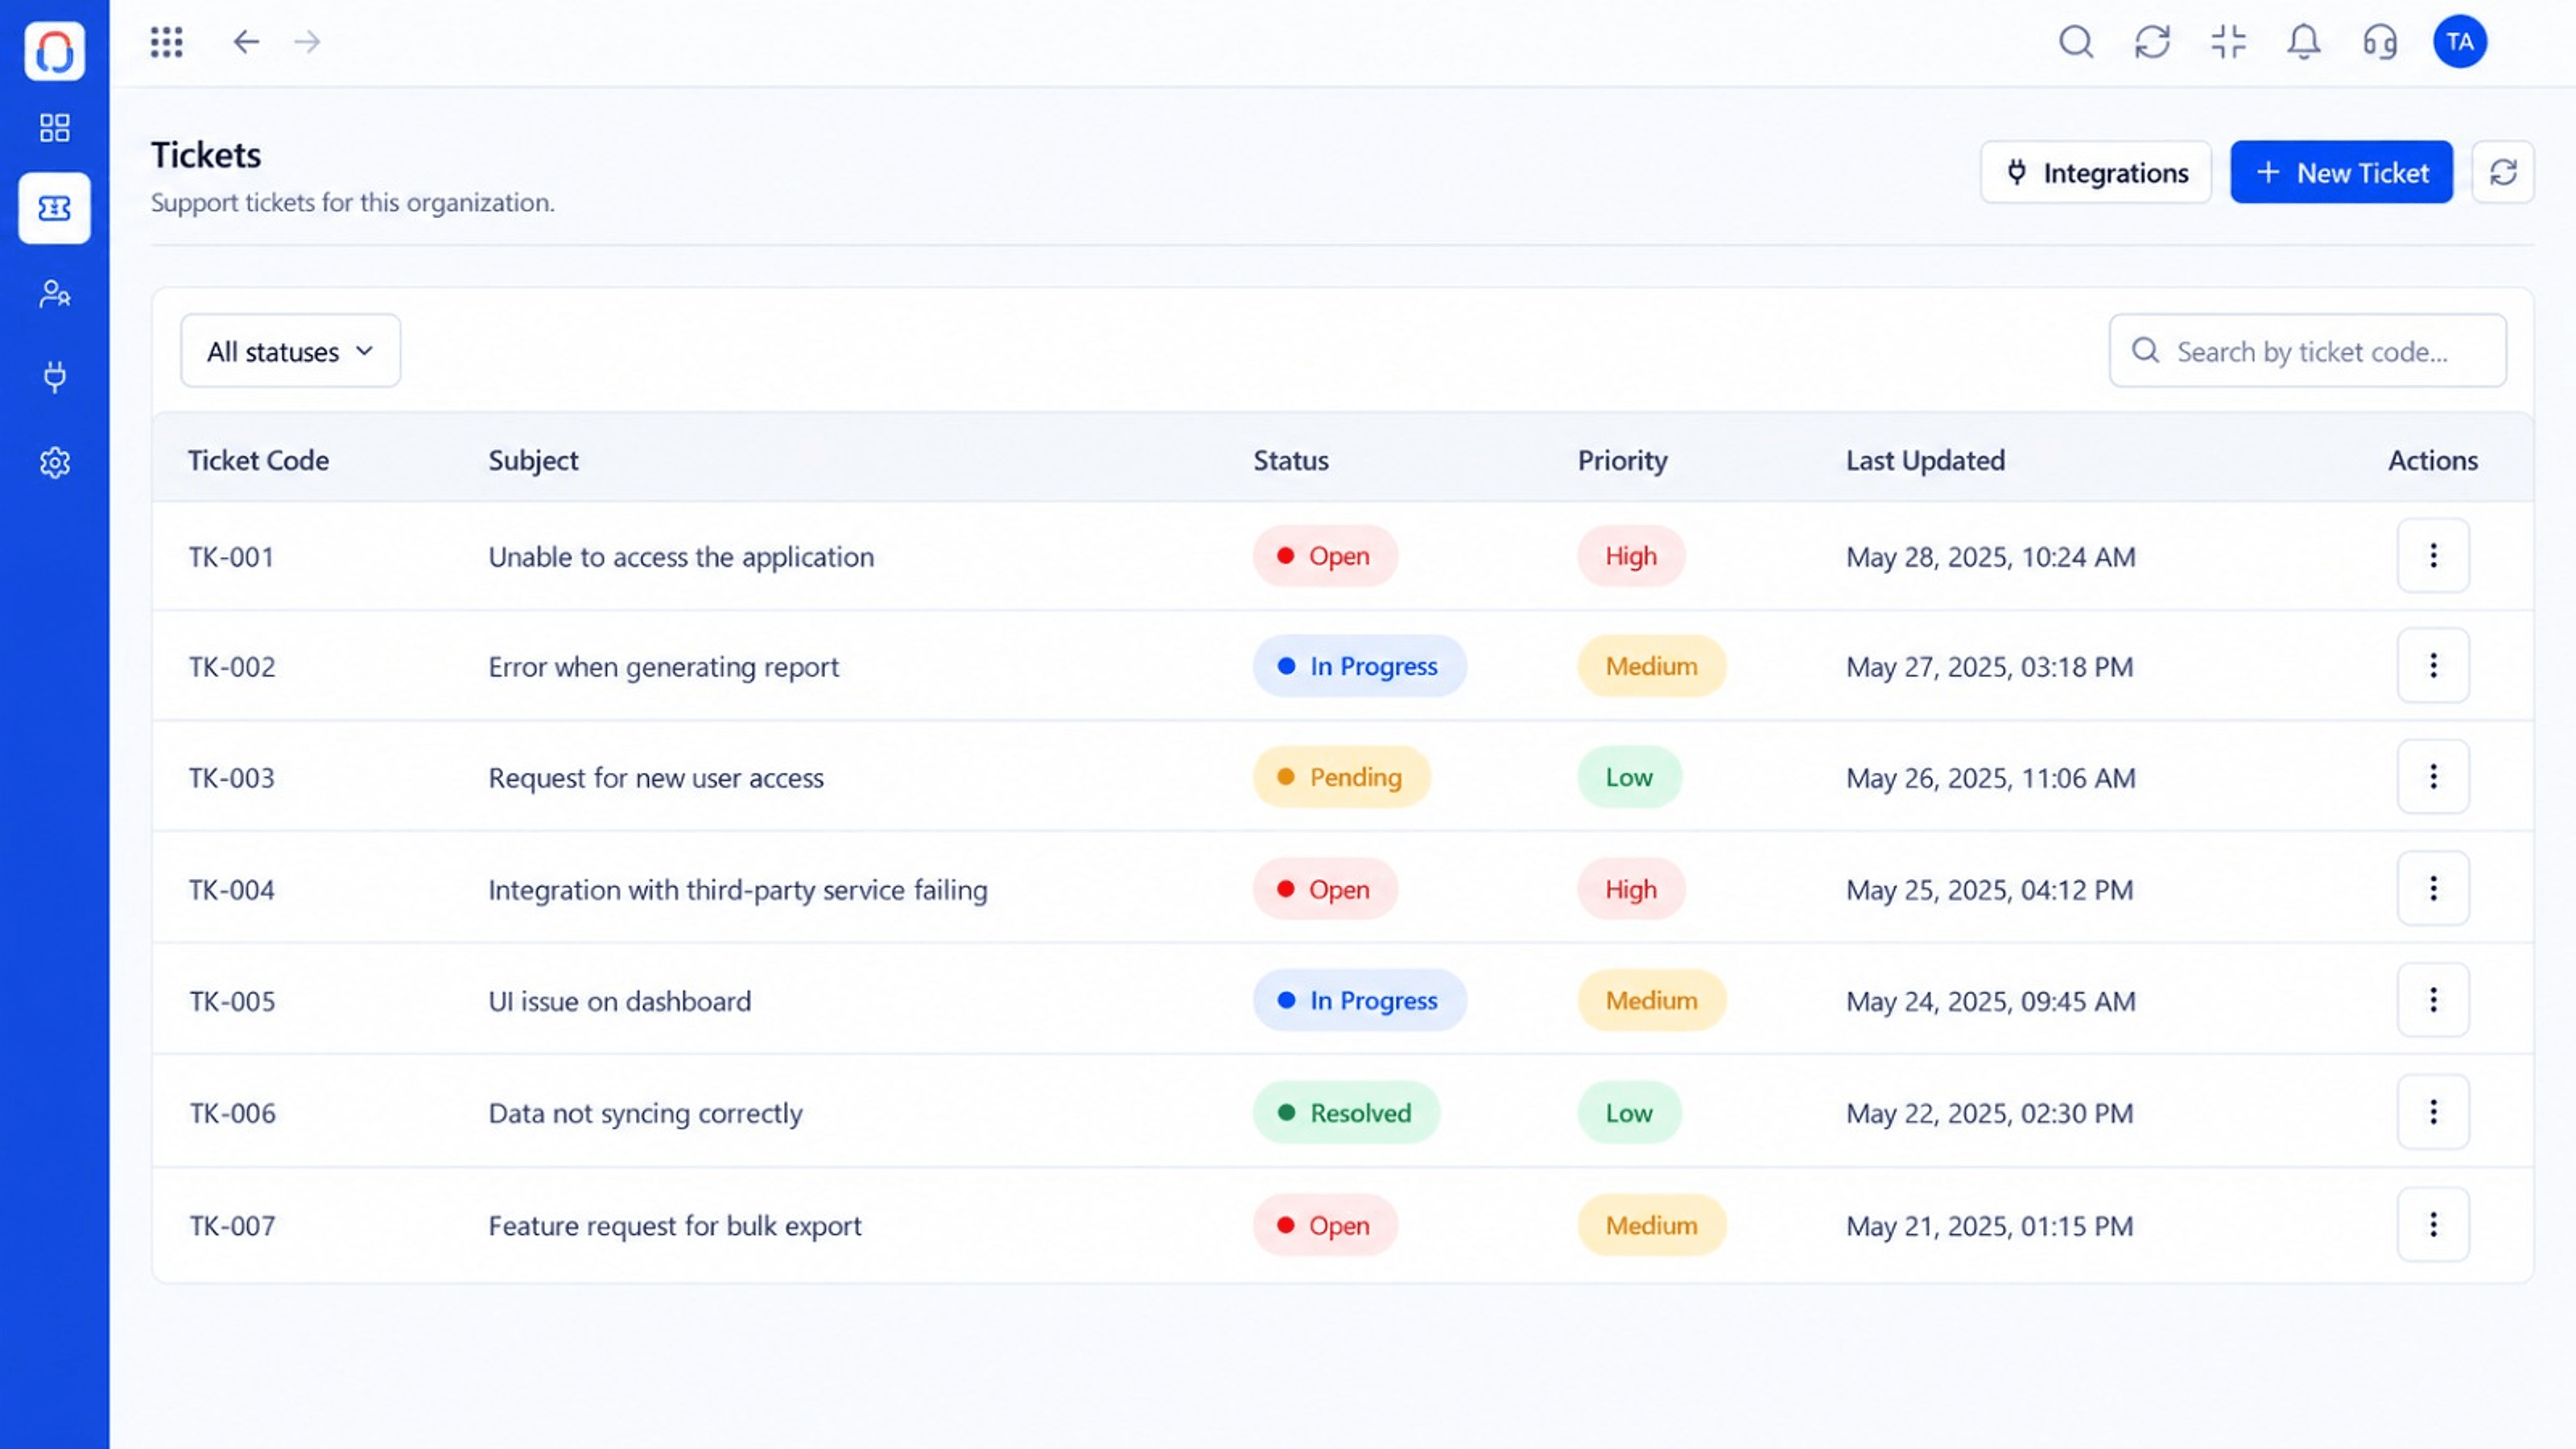Click the High priority badge of TK-004
This screenshot has height=1449, width=2576.
tap(1631, 888)
